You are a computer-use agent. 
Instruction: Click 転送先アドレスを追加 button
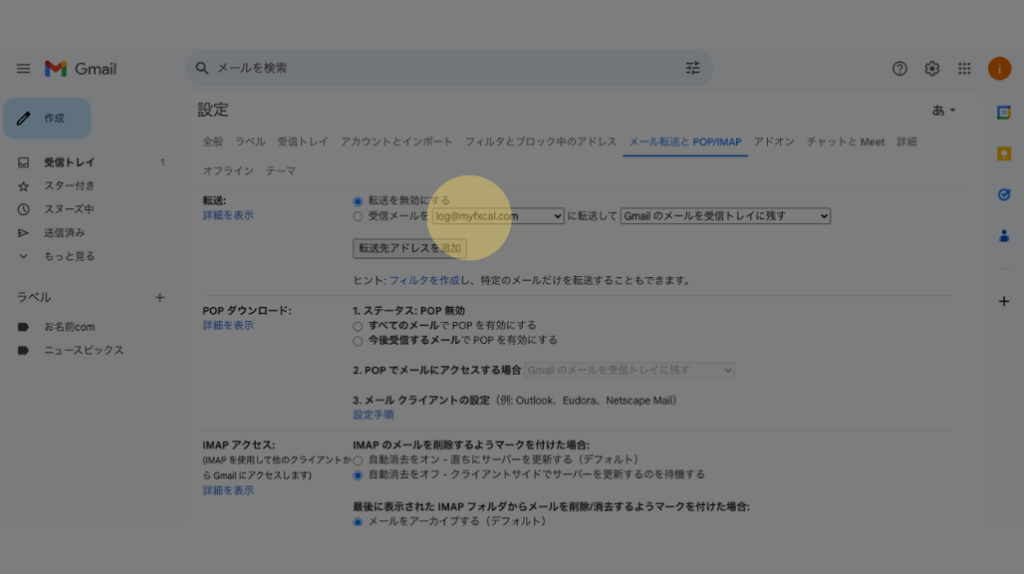pos(410,248)
